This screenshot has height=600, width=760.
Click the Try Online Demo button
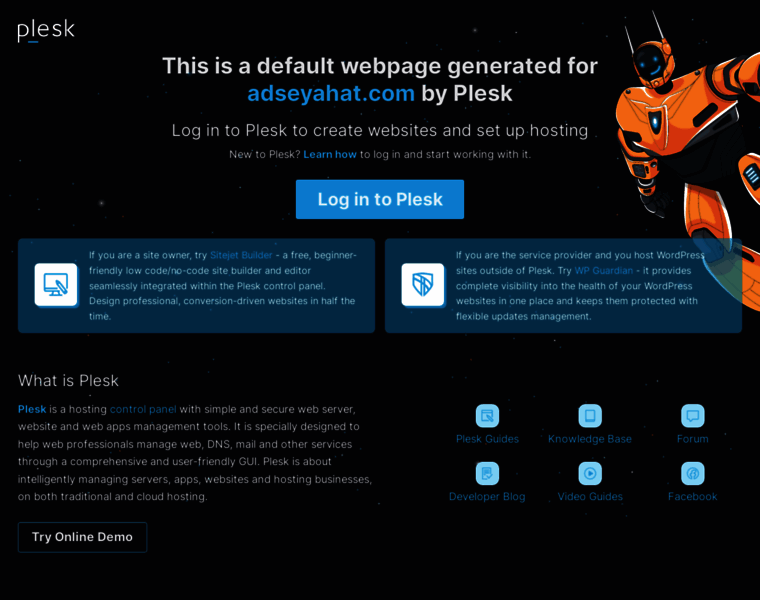(x=82, y=537)
